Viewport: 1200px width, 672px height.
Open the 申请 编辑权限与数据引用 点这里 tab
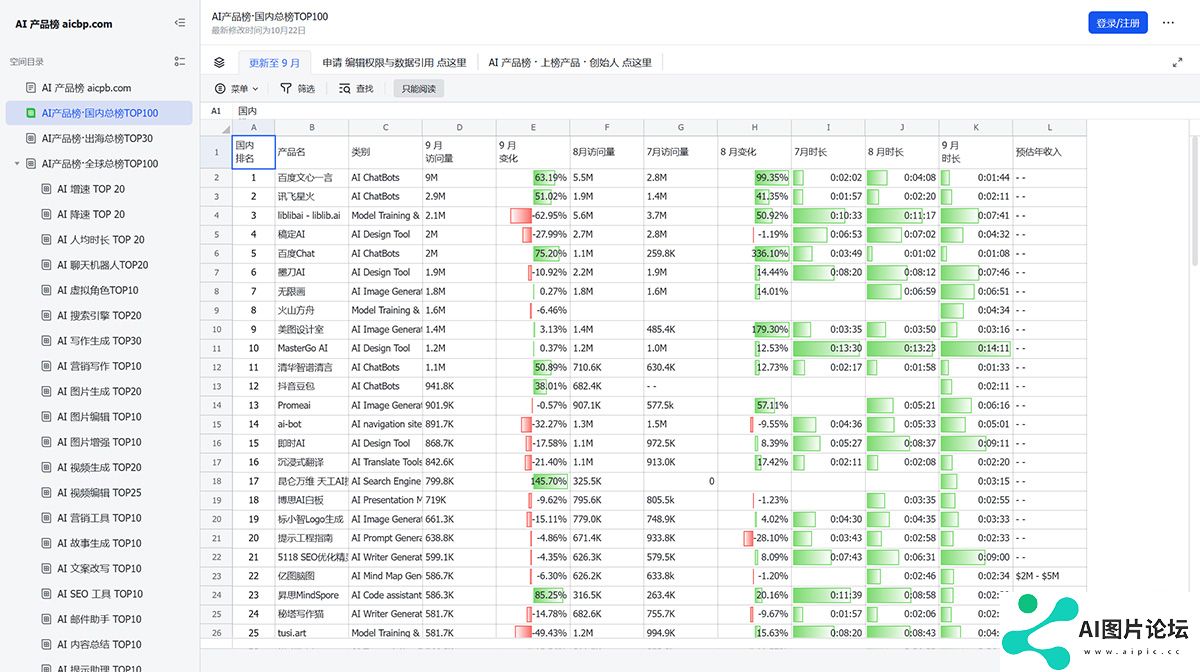(394, 62)
